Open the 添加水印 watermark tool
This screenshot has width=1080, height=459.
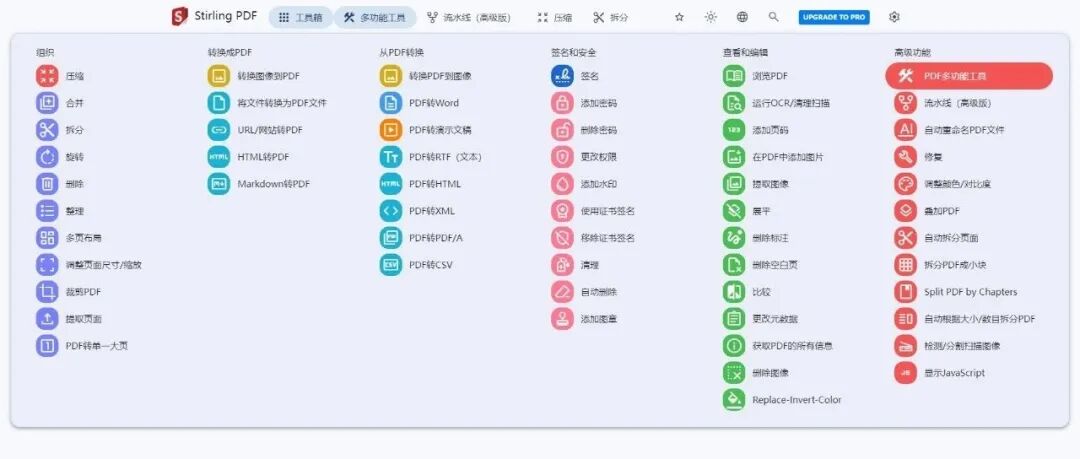click(584, 184)
